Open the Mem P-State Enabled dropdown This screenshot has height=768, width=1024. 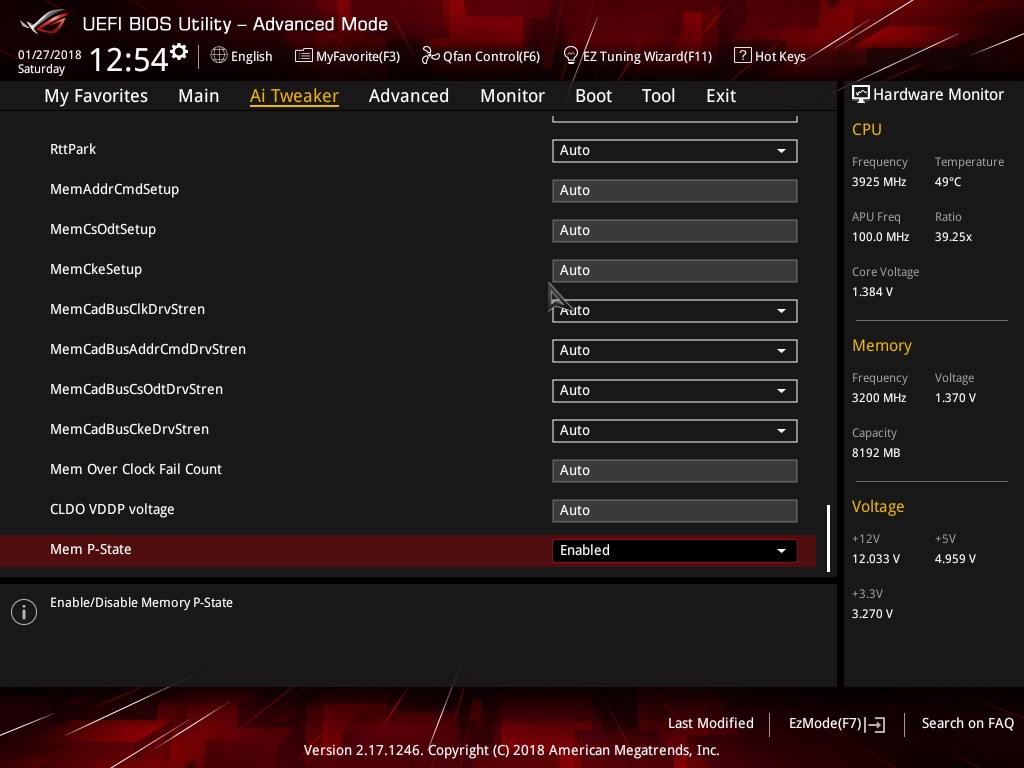(x=675, y=551)
